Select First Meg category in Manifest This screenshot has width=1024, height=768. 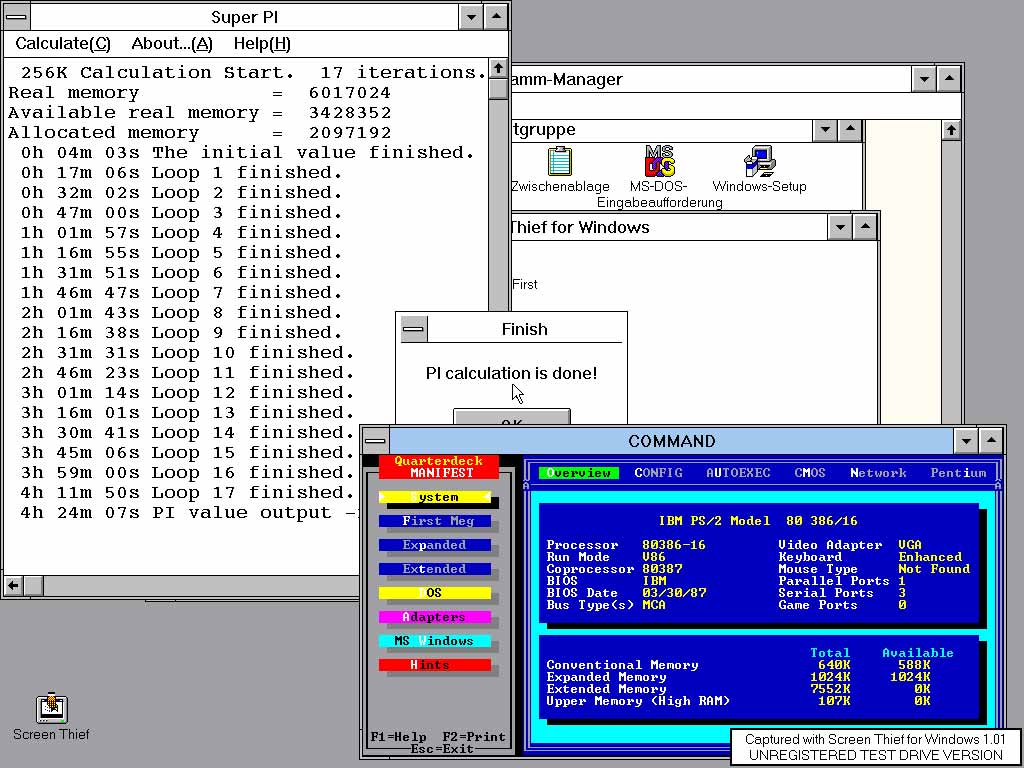435,521
